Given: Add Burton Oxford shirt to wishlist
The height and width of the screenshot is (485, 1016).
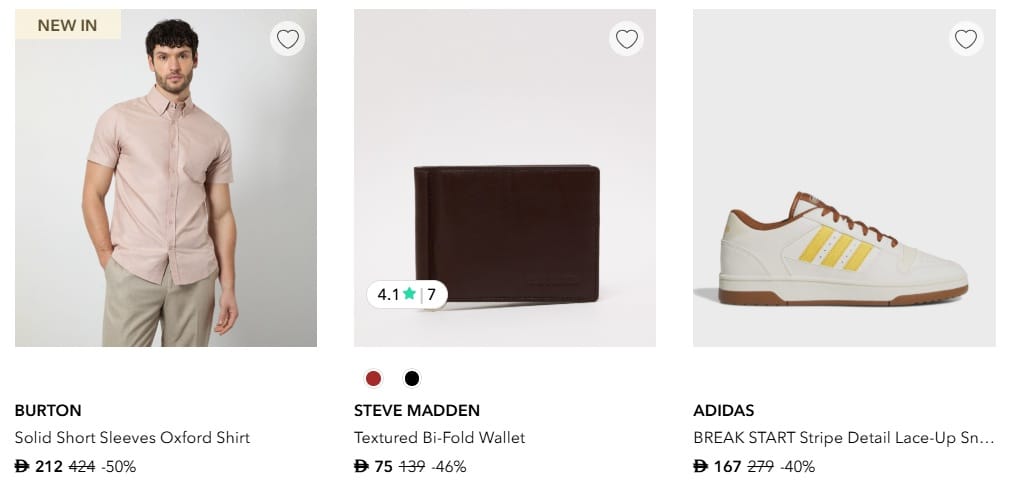Looking at the screenshot, I should click(288, 39).
